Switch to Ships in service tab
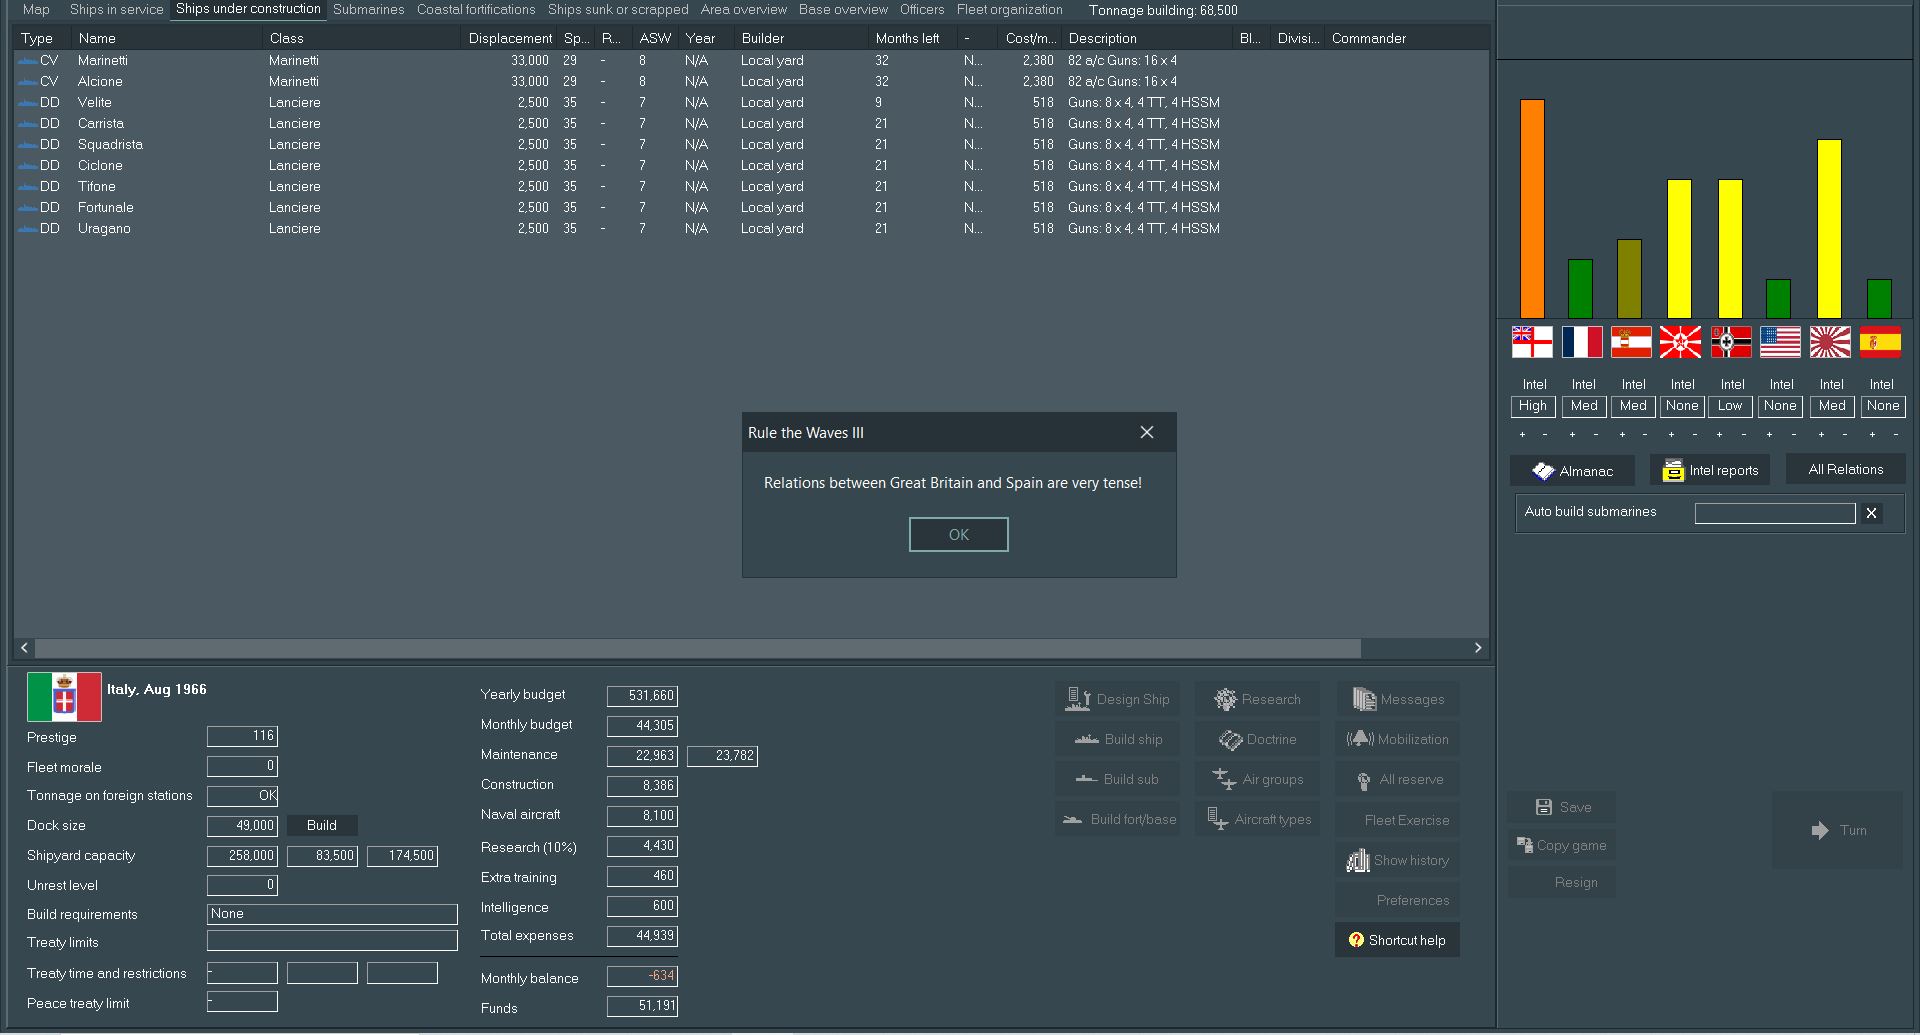Viewport: 1920px width, 1035px height. coord(116,9)
